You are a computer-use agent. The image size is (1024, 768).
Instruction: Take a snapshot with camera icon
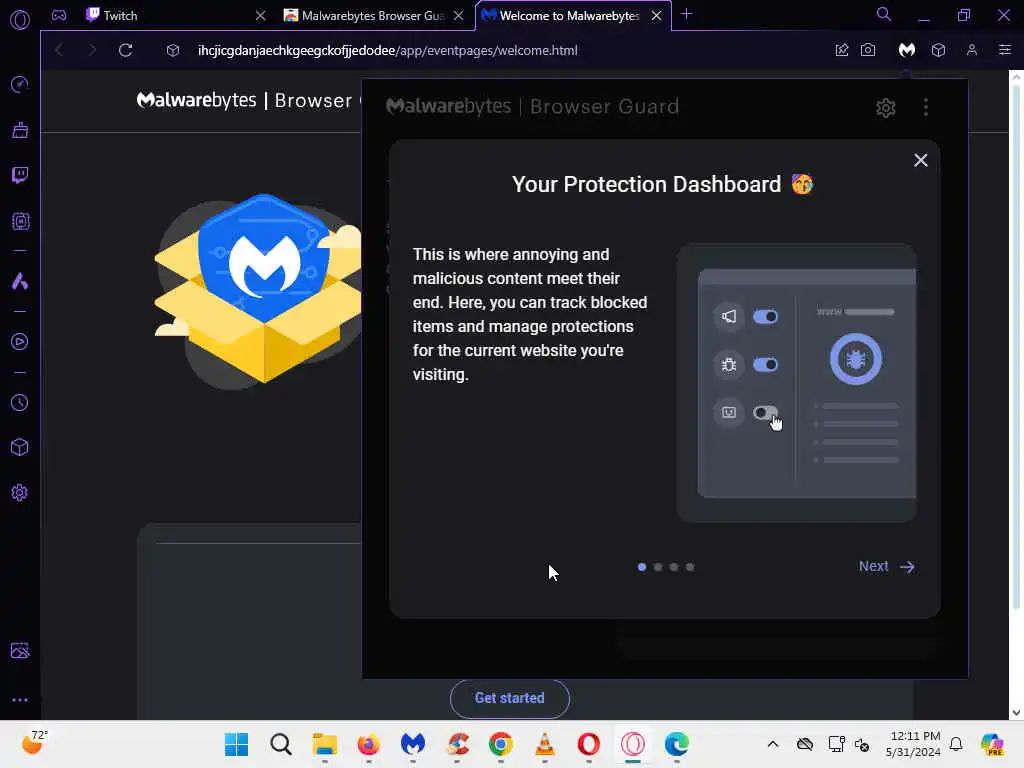pos(868,50)
